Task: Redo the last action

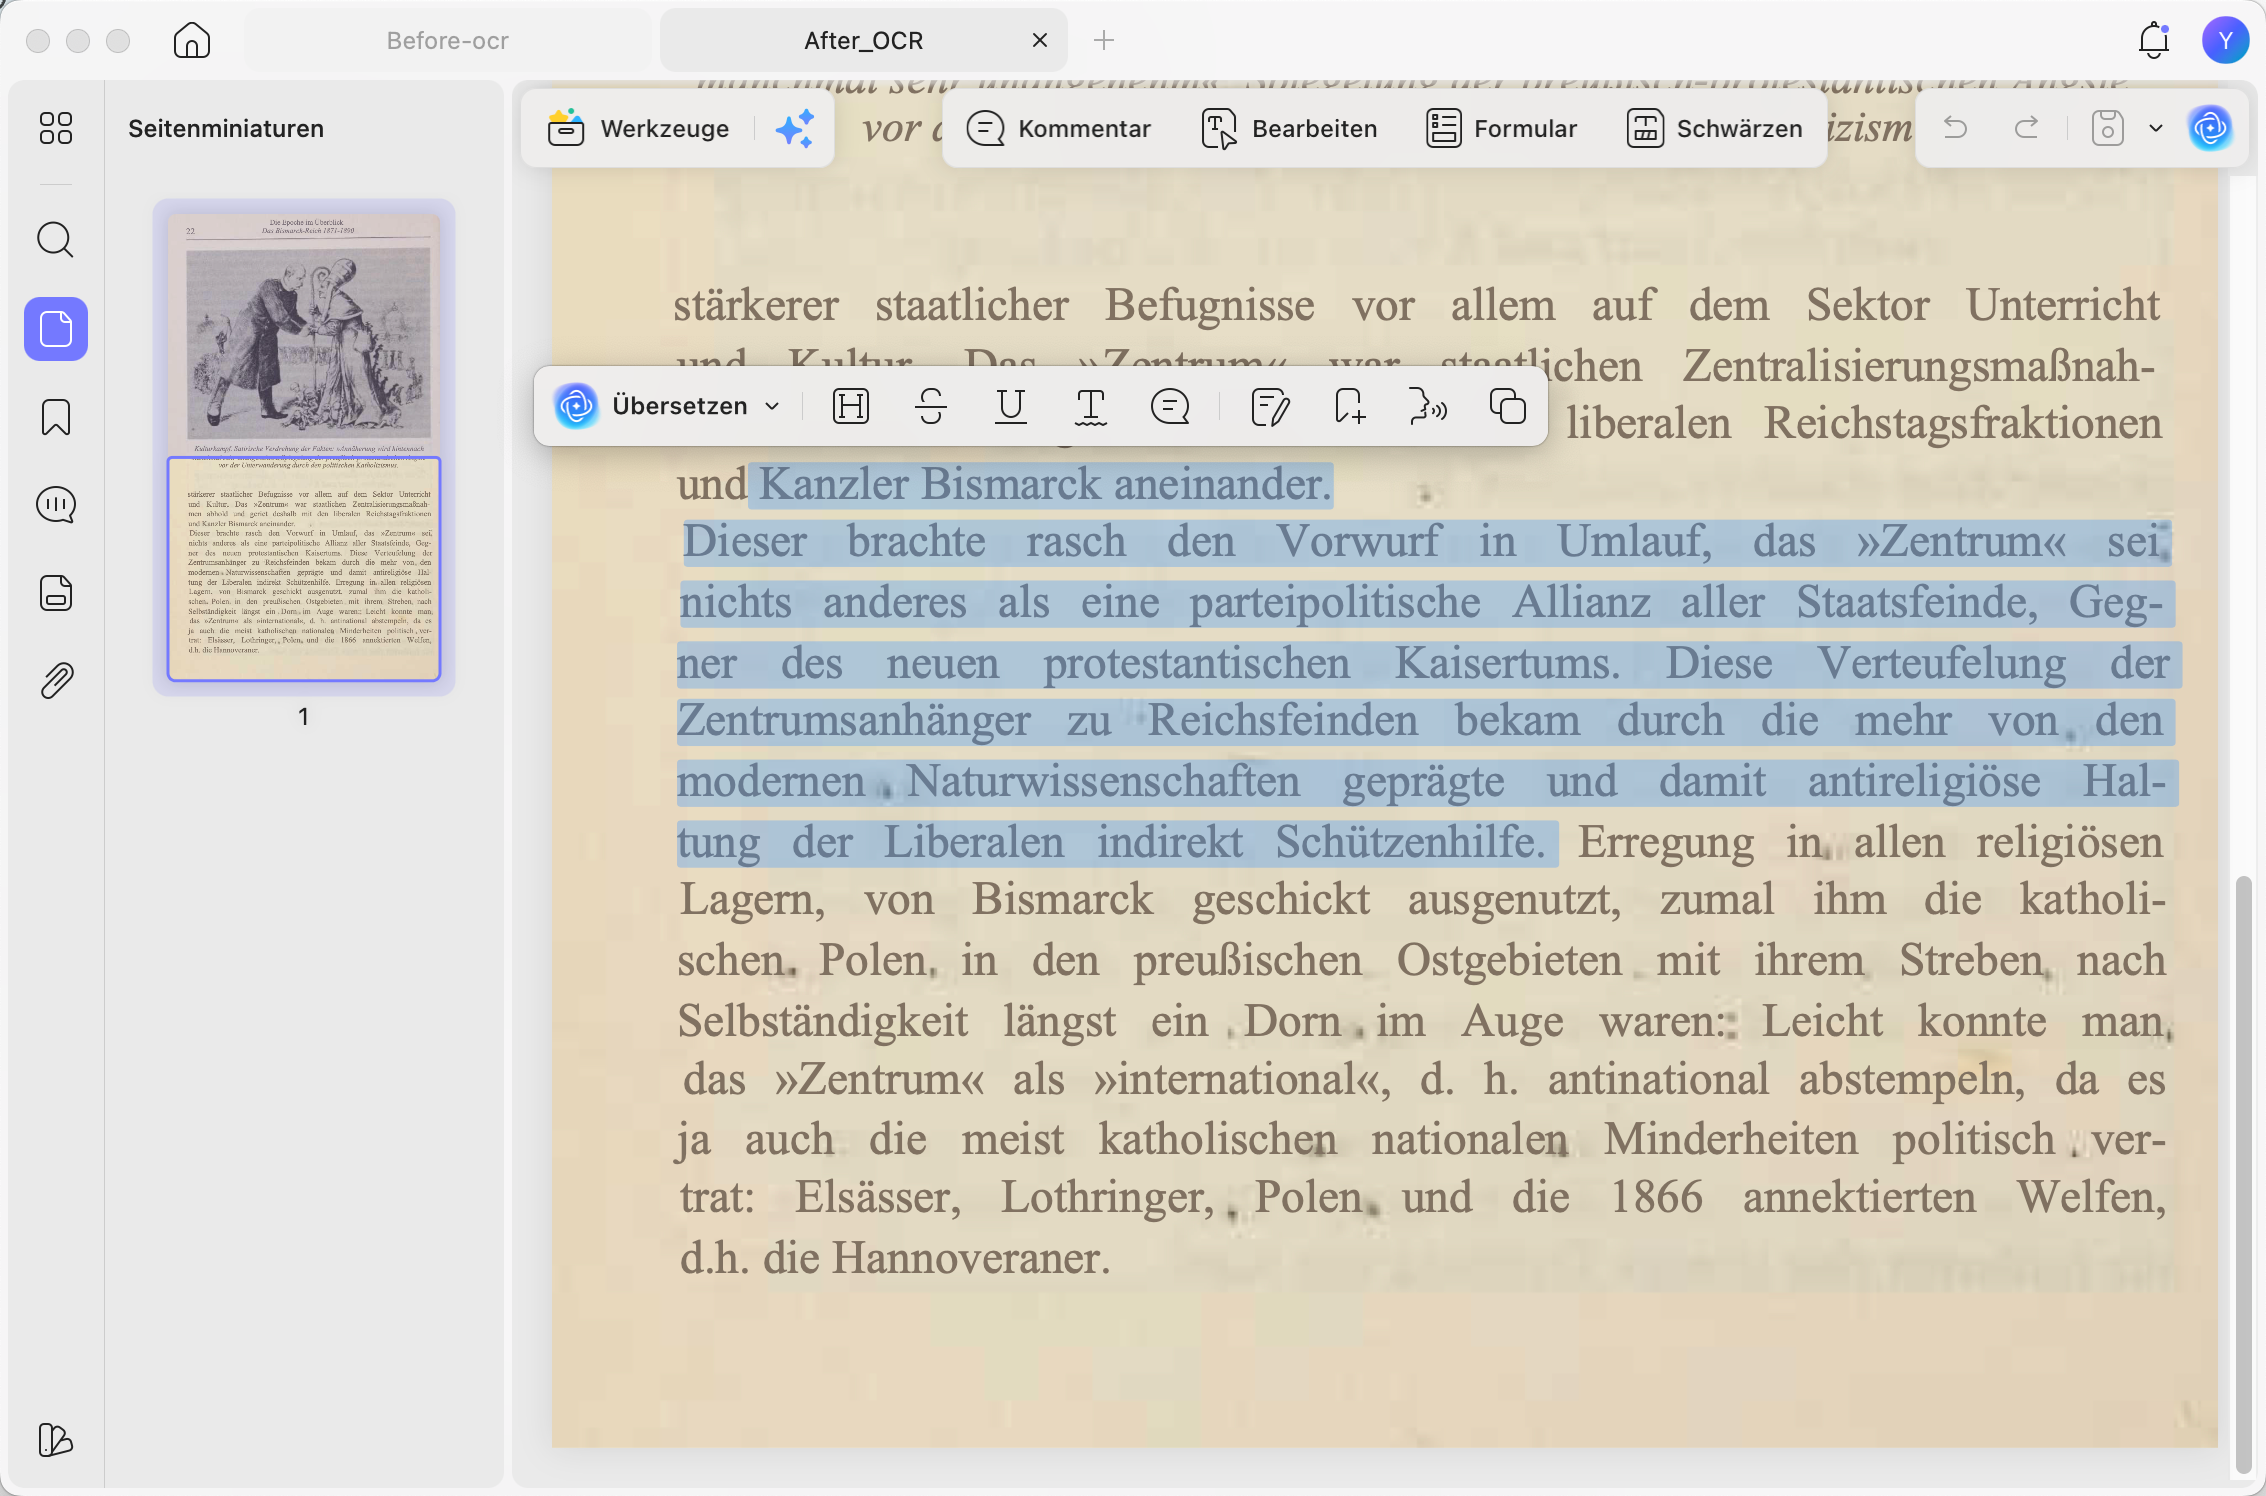Action: [x=2027, y=128]
